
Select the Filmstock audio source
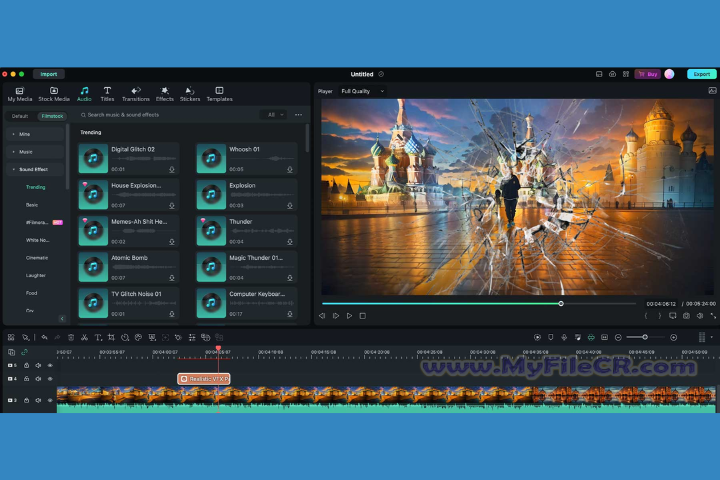[52, 116]
